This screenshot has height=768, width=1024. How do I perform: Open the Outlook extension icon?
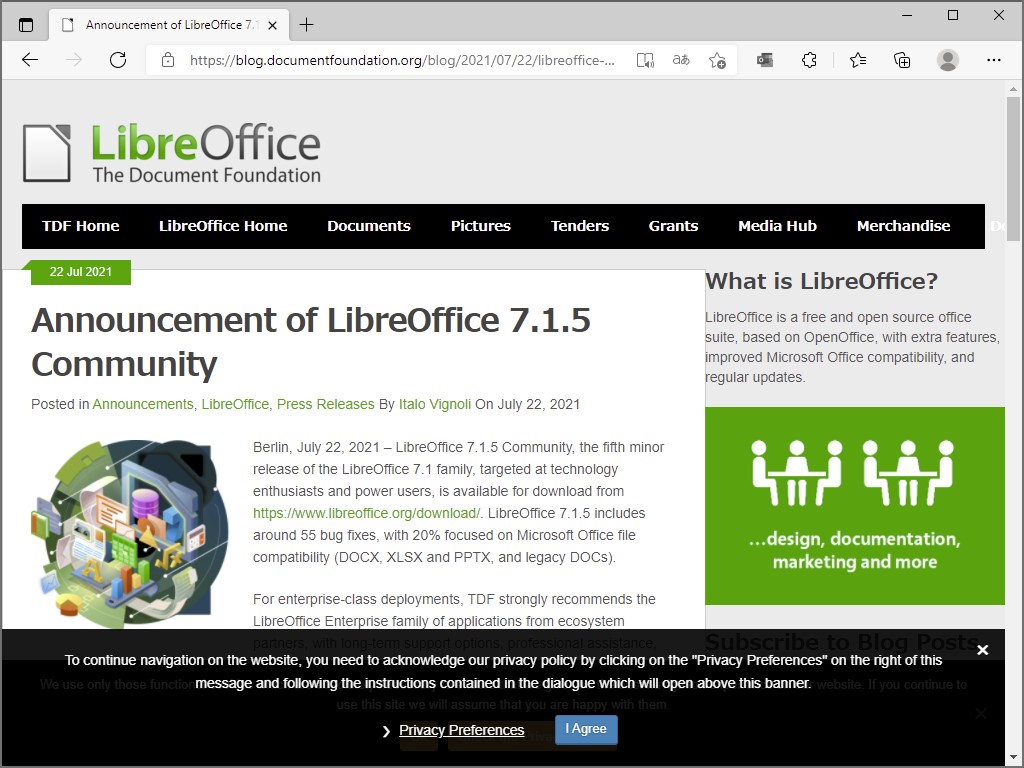pos(765,60)
